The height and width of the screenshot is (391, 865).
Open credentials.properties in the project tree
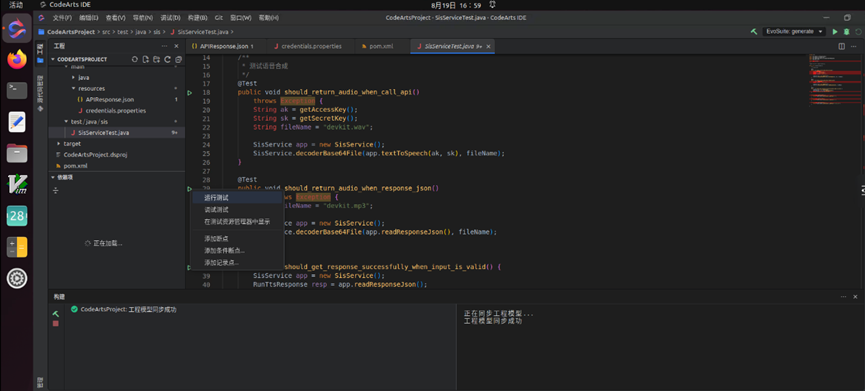(116, 111)
